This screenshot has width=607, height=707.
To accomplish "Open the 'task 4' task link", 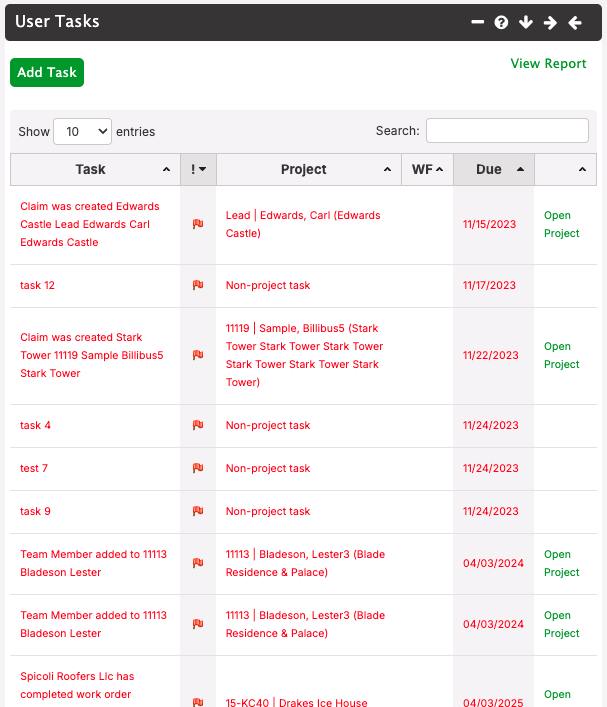I will (35, 425).
